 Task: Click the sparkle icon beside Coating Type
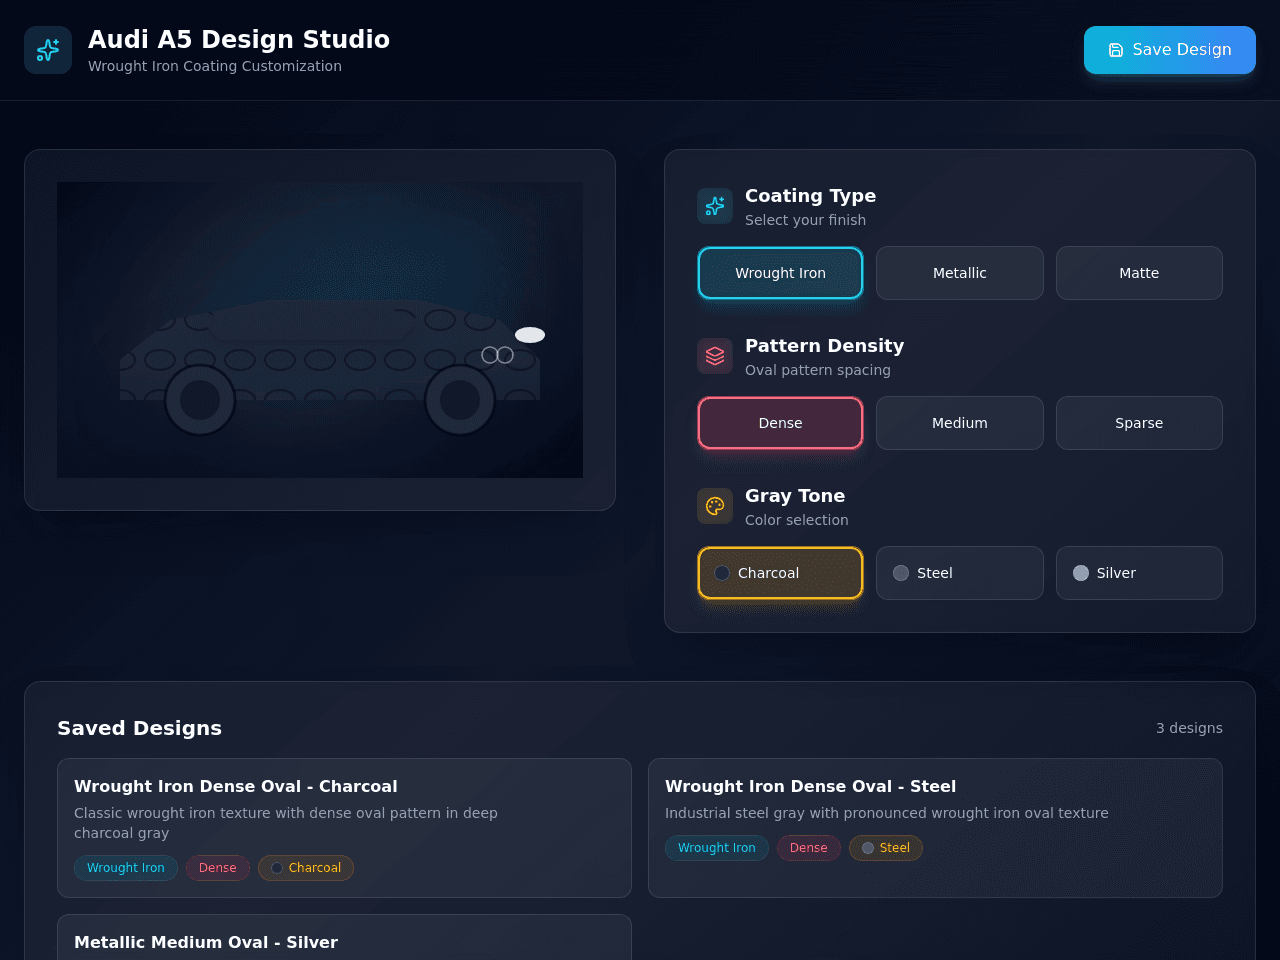(715, 206)
